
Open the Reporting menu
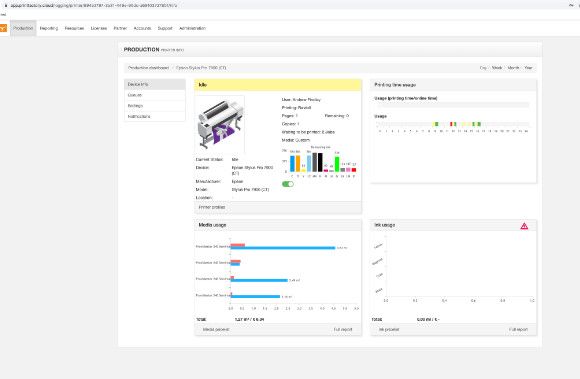[x=49, y=28]
